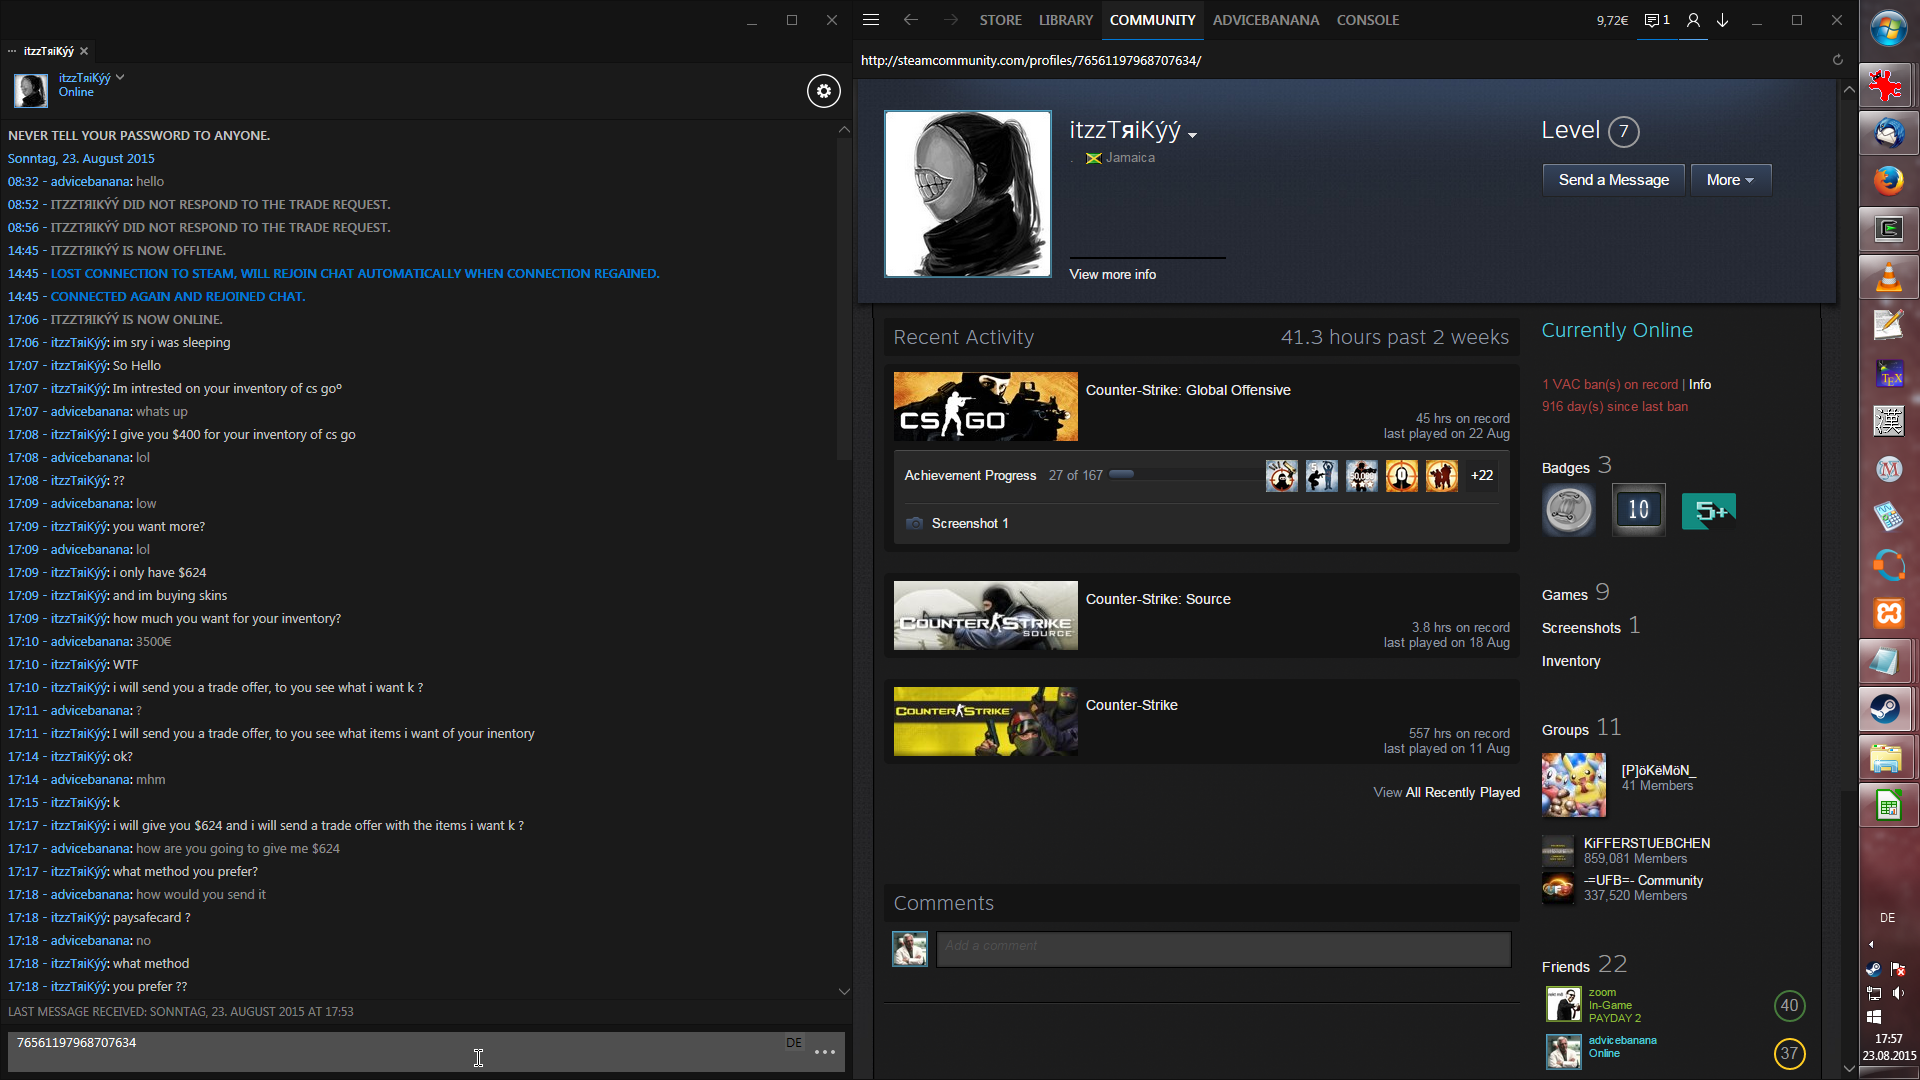Open the chat options three-dots button

tap(825, 1052)
